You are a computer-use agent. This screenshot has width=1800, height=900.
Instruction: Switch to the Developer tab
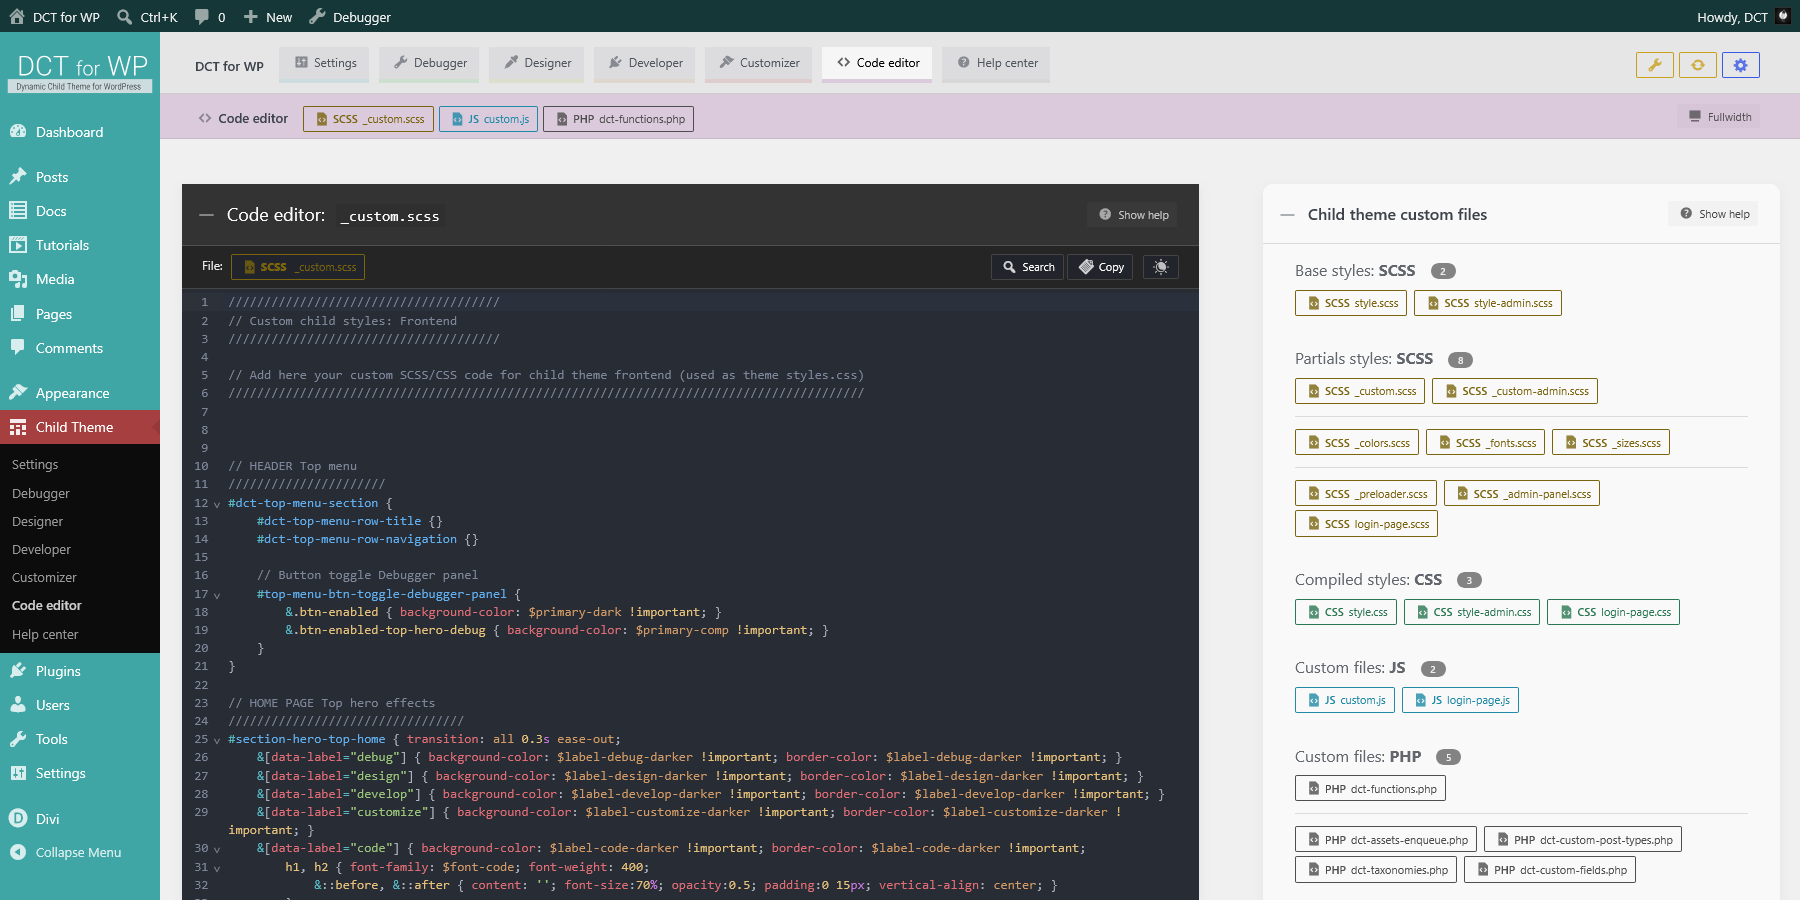(645, 63)
